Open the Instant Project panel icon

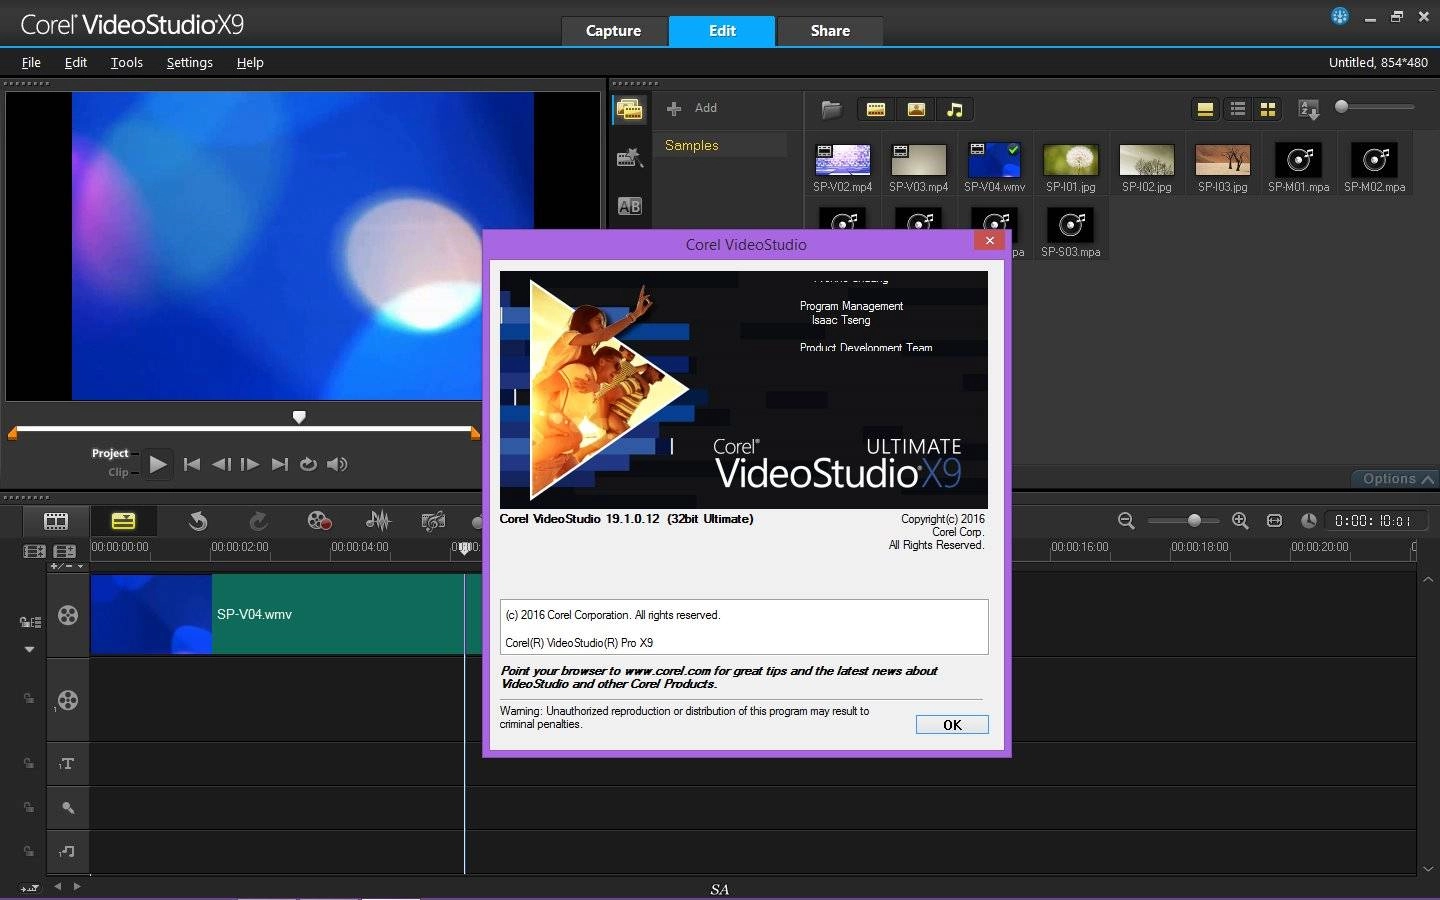(x=630, y=158)
